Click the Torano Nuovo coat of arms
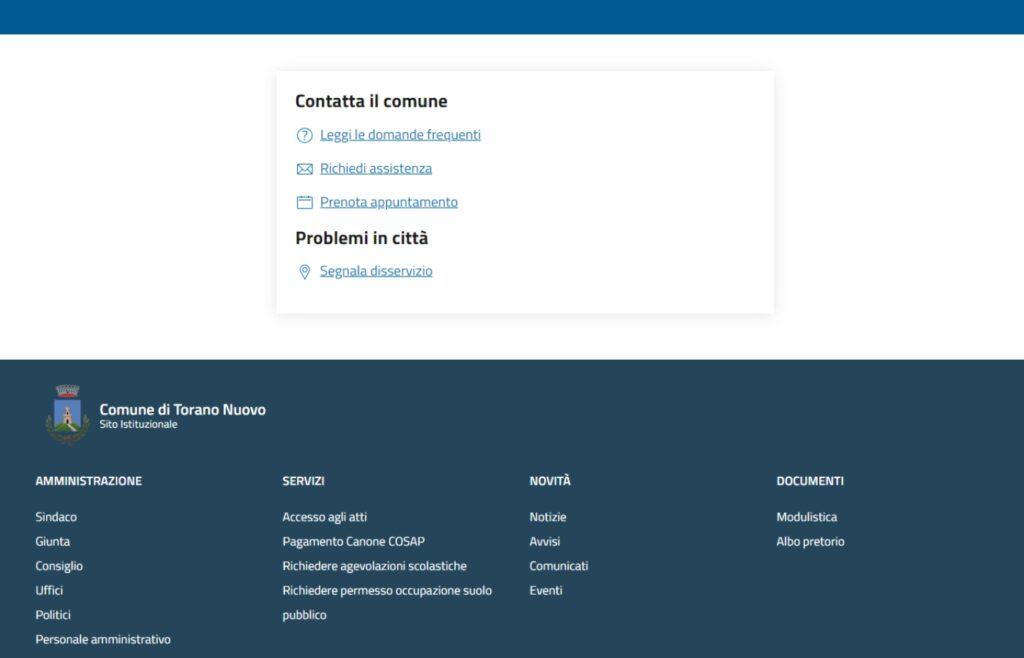1024x658 pixels. click(67, 414)
